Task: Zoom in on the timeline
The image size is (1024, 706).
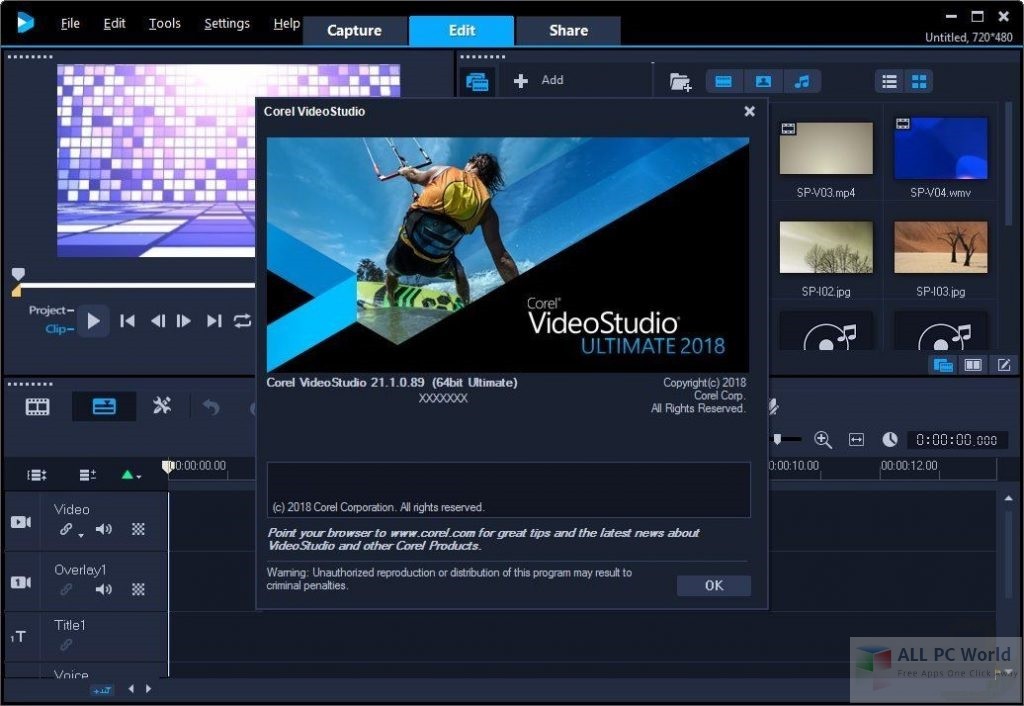Action: (822, 440)
